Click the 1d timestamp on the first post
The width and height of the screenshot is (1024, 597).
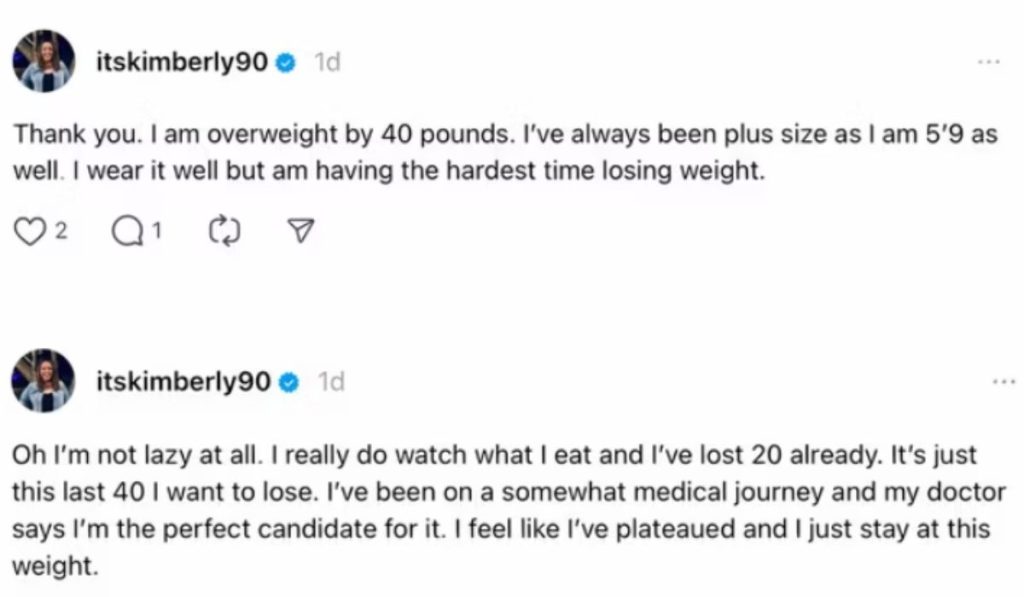(x=327, y=63)
